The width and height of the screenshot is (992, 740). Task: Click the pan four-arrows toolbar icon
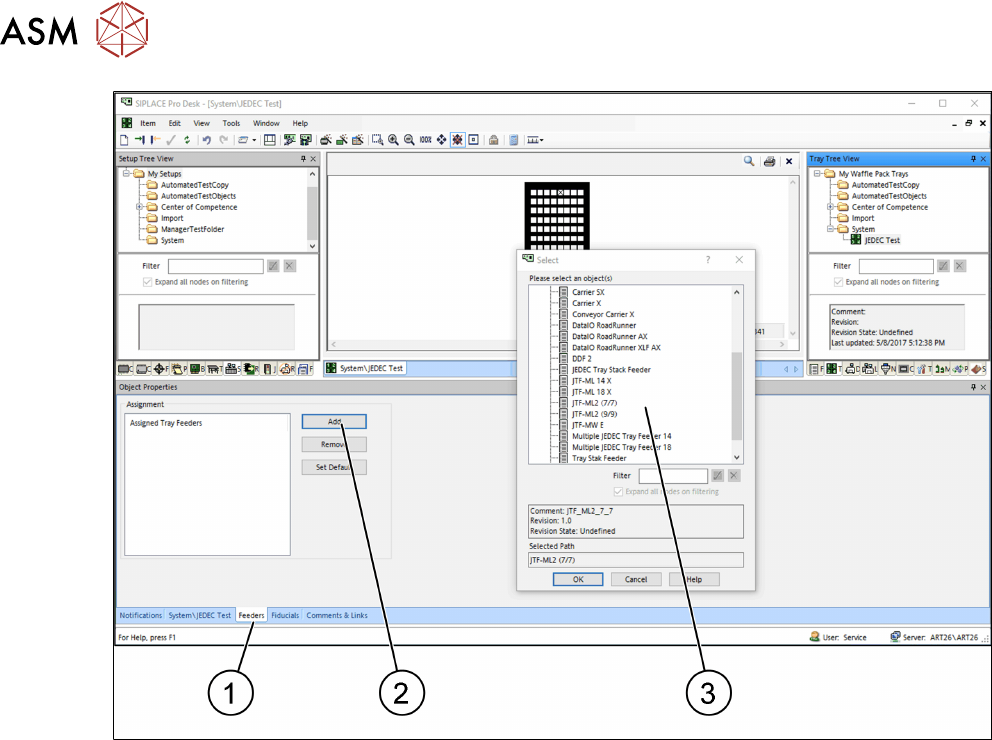tap(442, 140)
